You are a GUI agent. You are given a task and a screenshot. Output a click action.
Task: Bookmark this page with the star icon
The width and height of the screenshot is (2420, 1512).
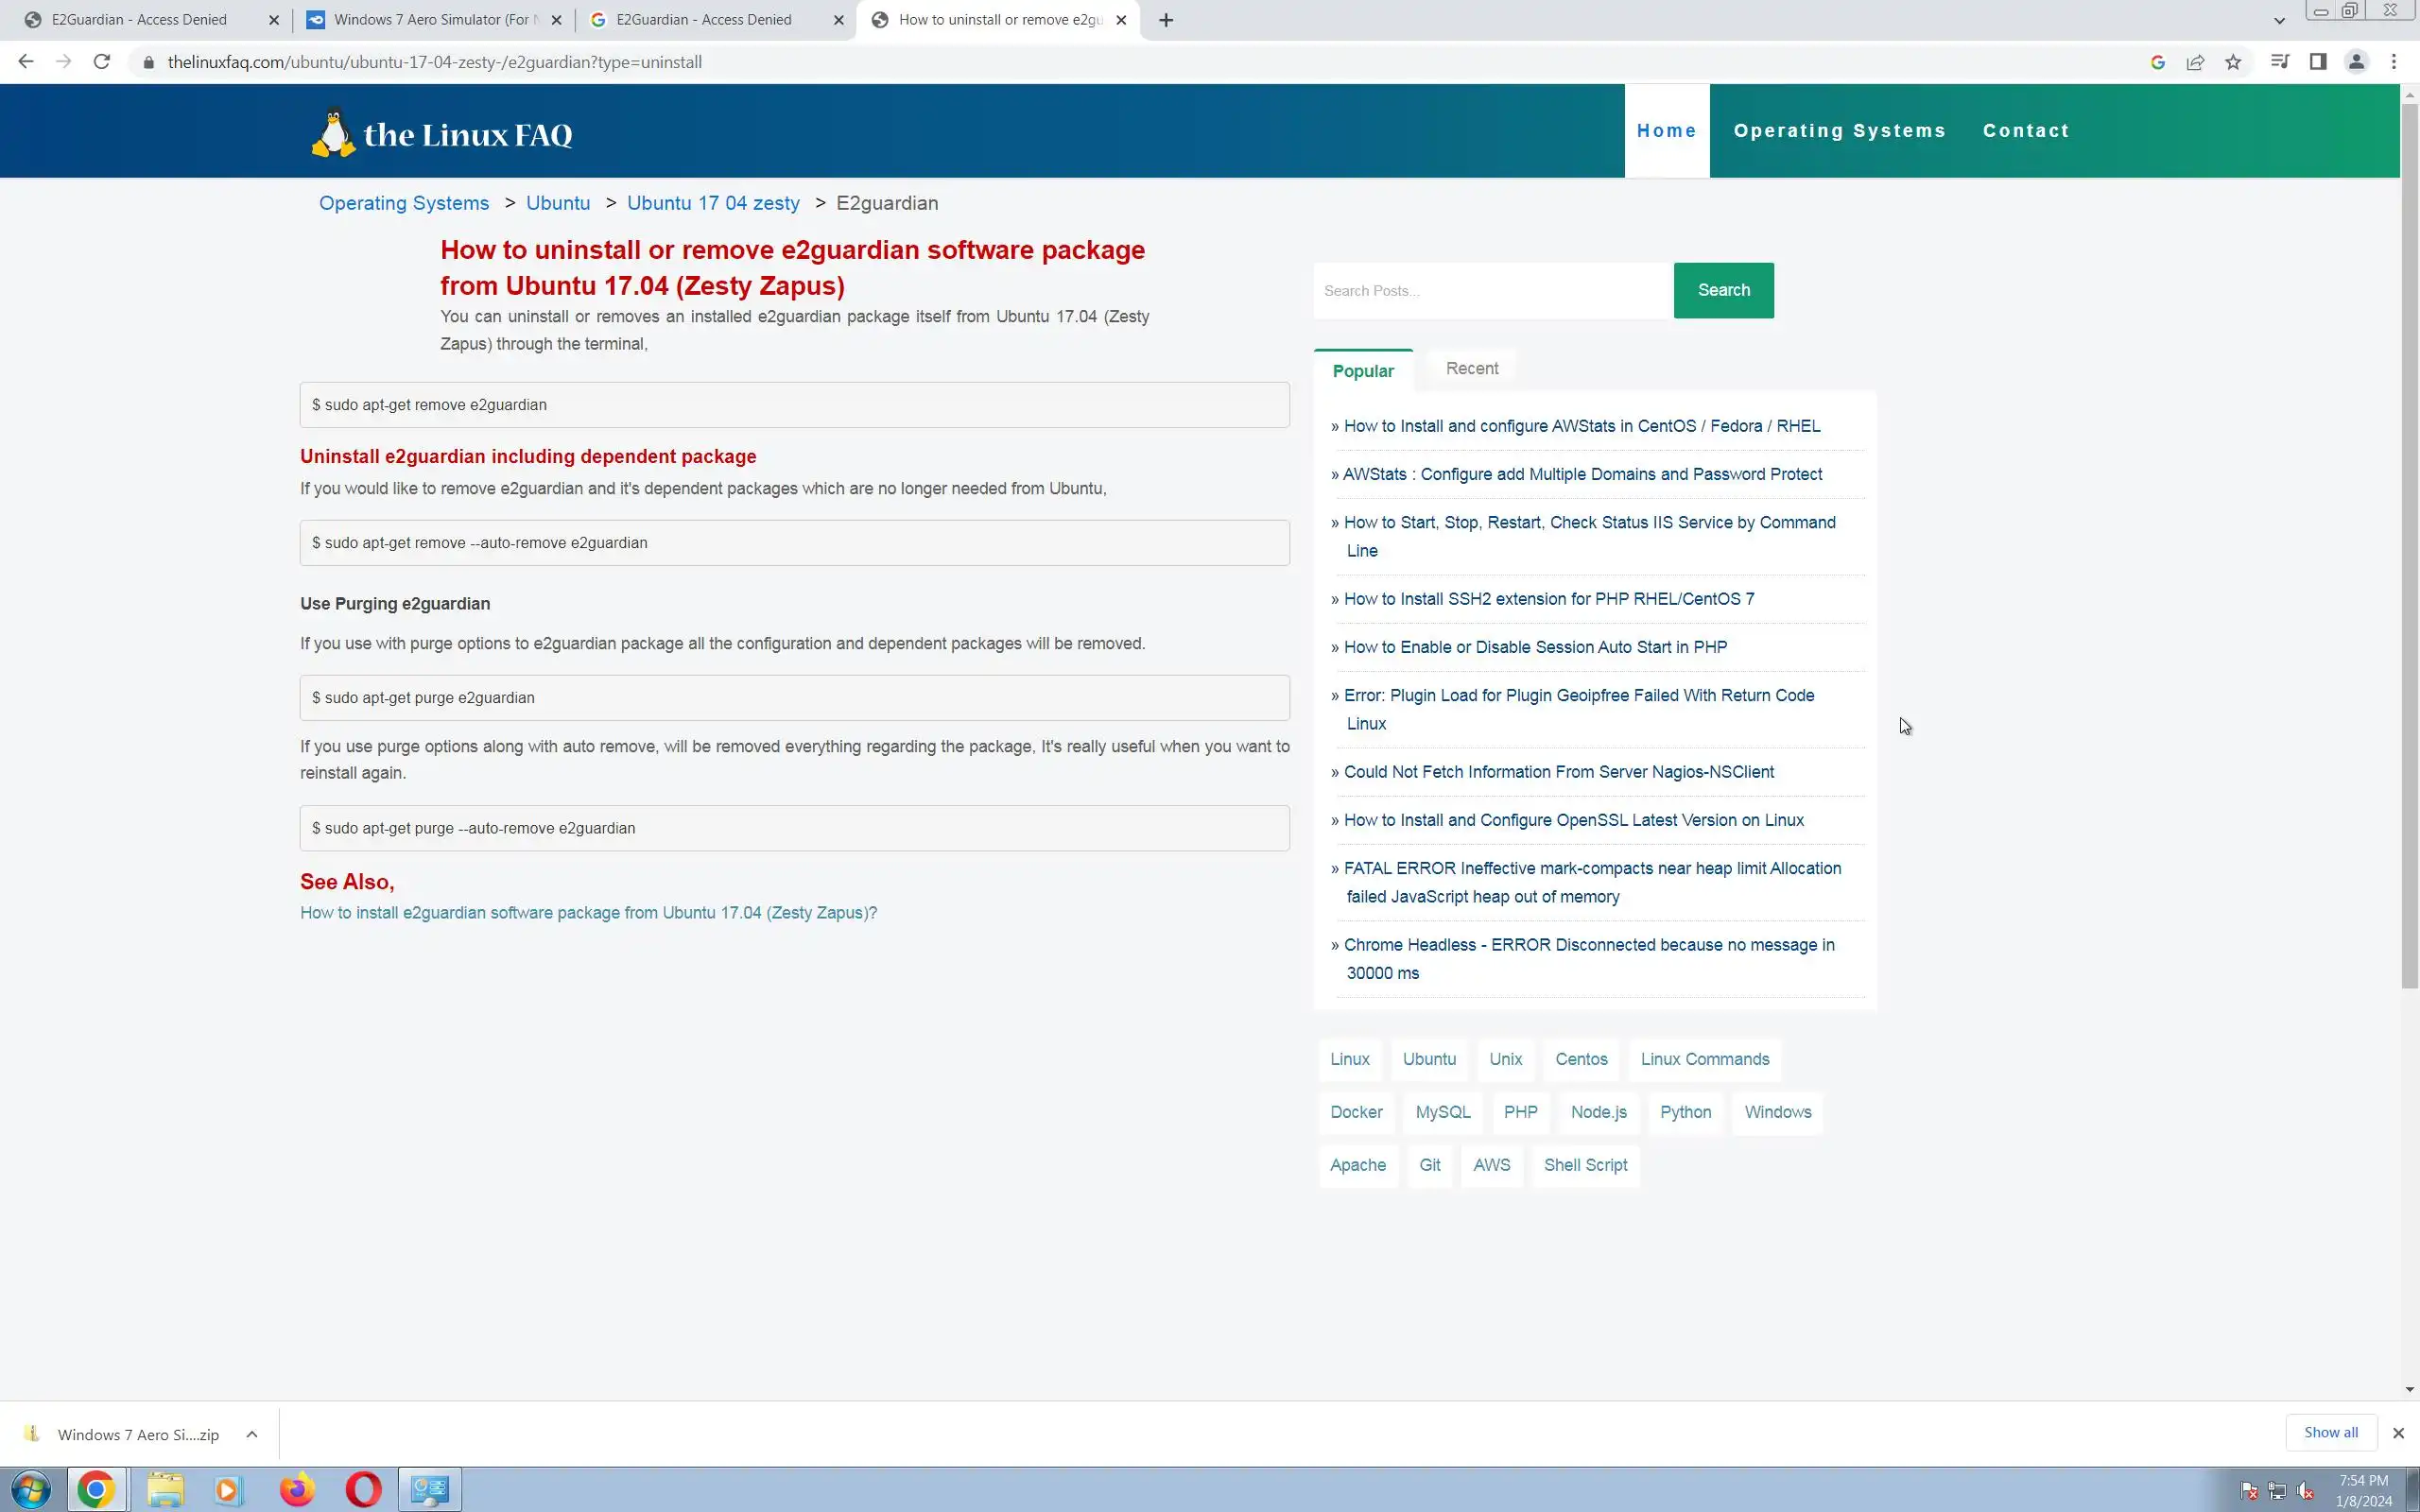[2233, 62]
